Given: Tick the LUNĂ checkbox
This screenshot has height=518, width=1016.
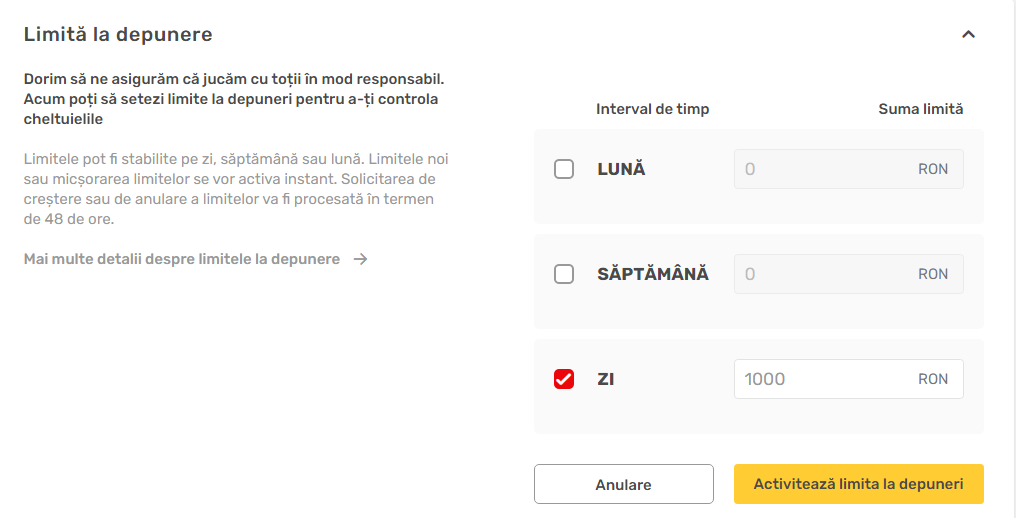Looking at the screenshot, I should point(564,169).
